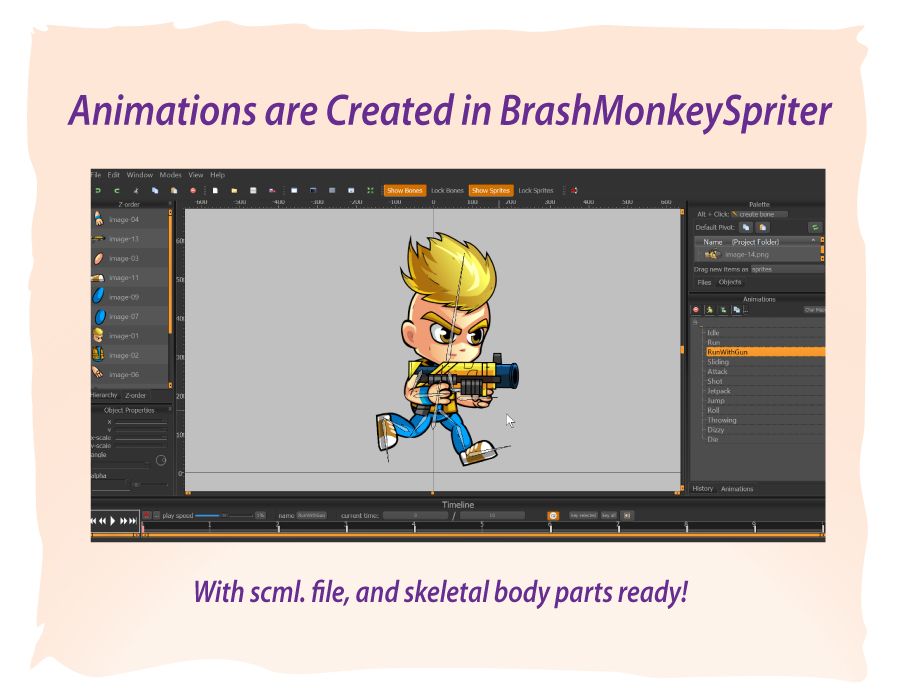The image size is (900, 700).
Task: Switch to the Animations tab at bottom right
Action: tap(737, 489)
